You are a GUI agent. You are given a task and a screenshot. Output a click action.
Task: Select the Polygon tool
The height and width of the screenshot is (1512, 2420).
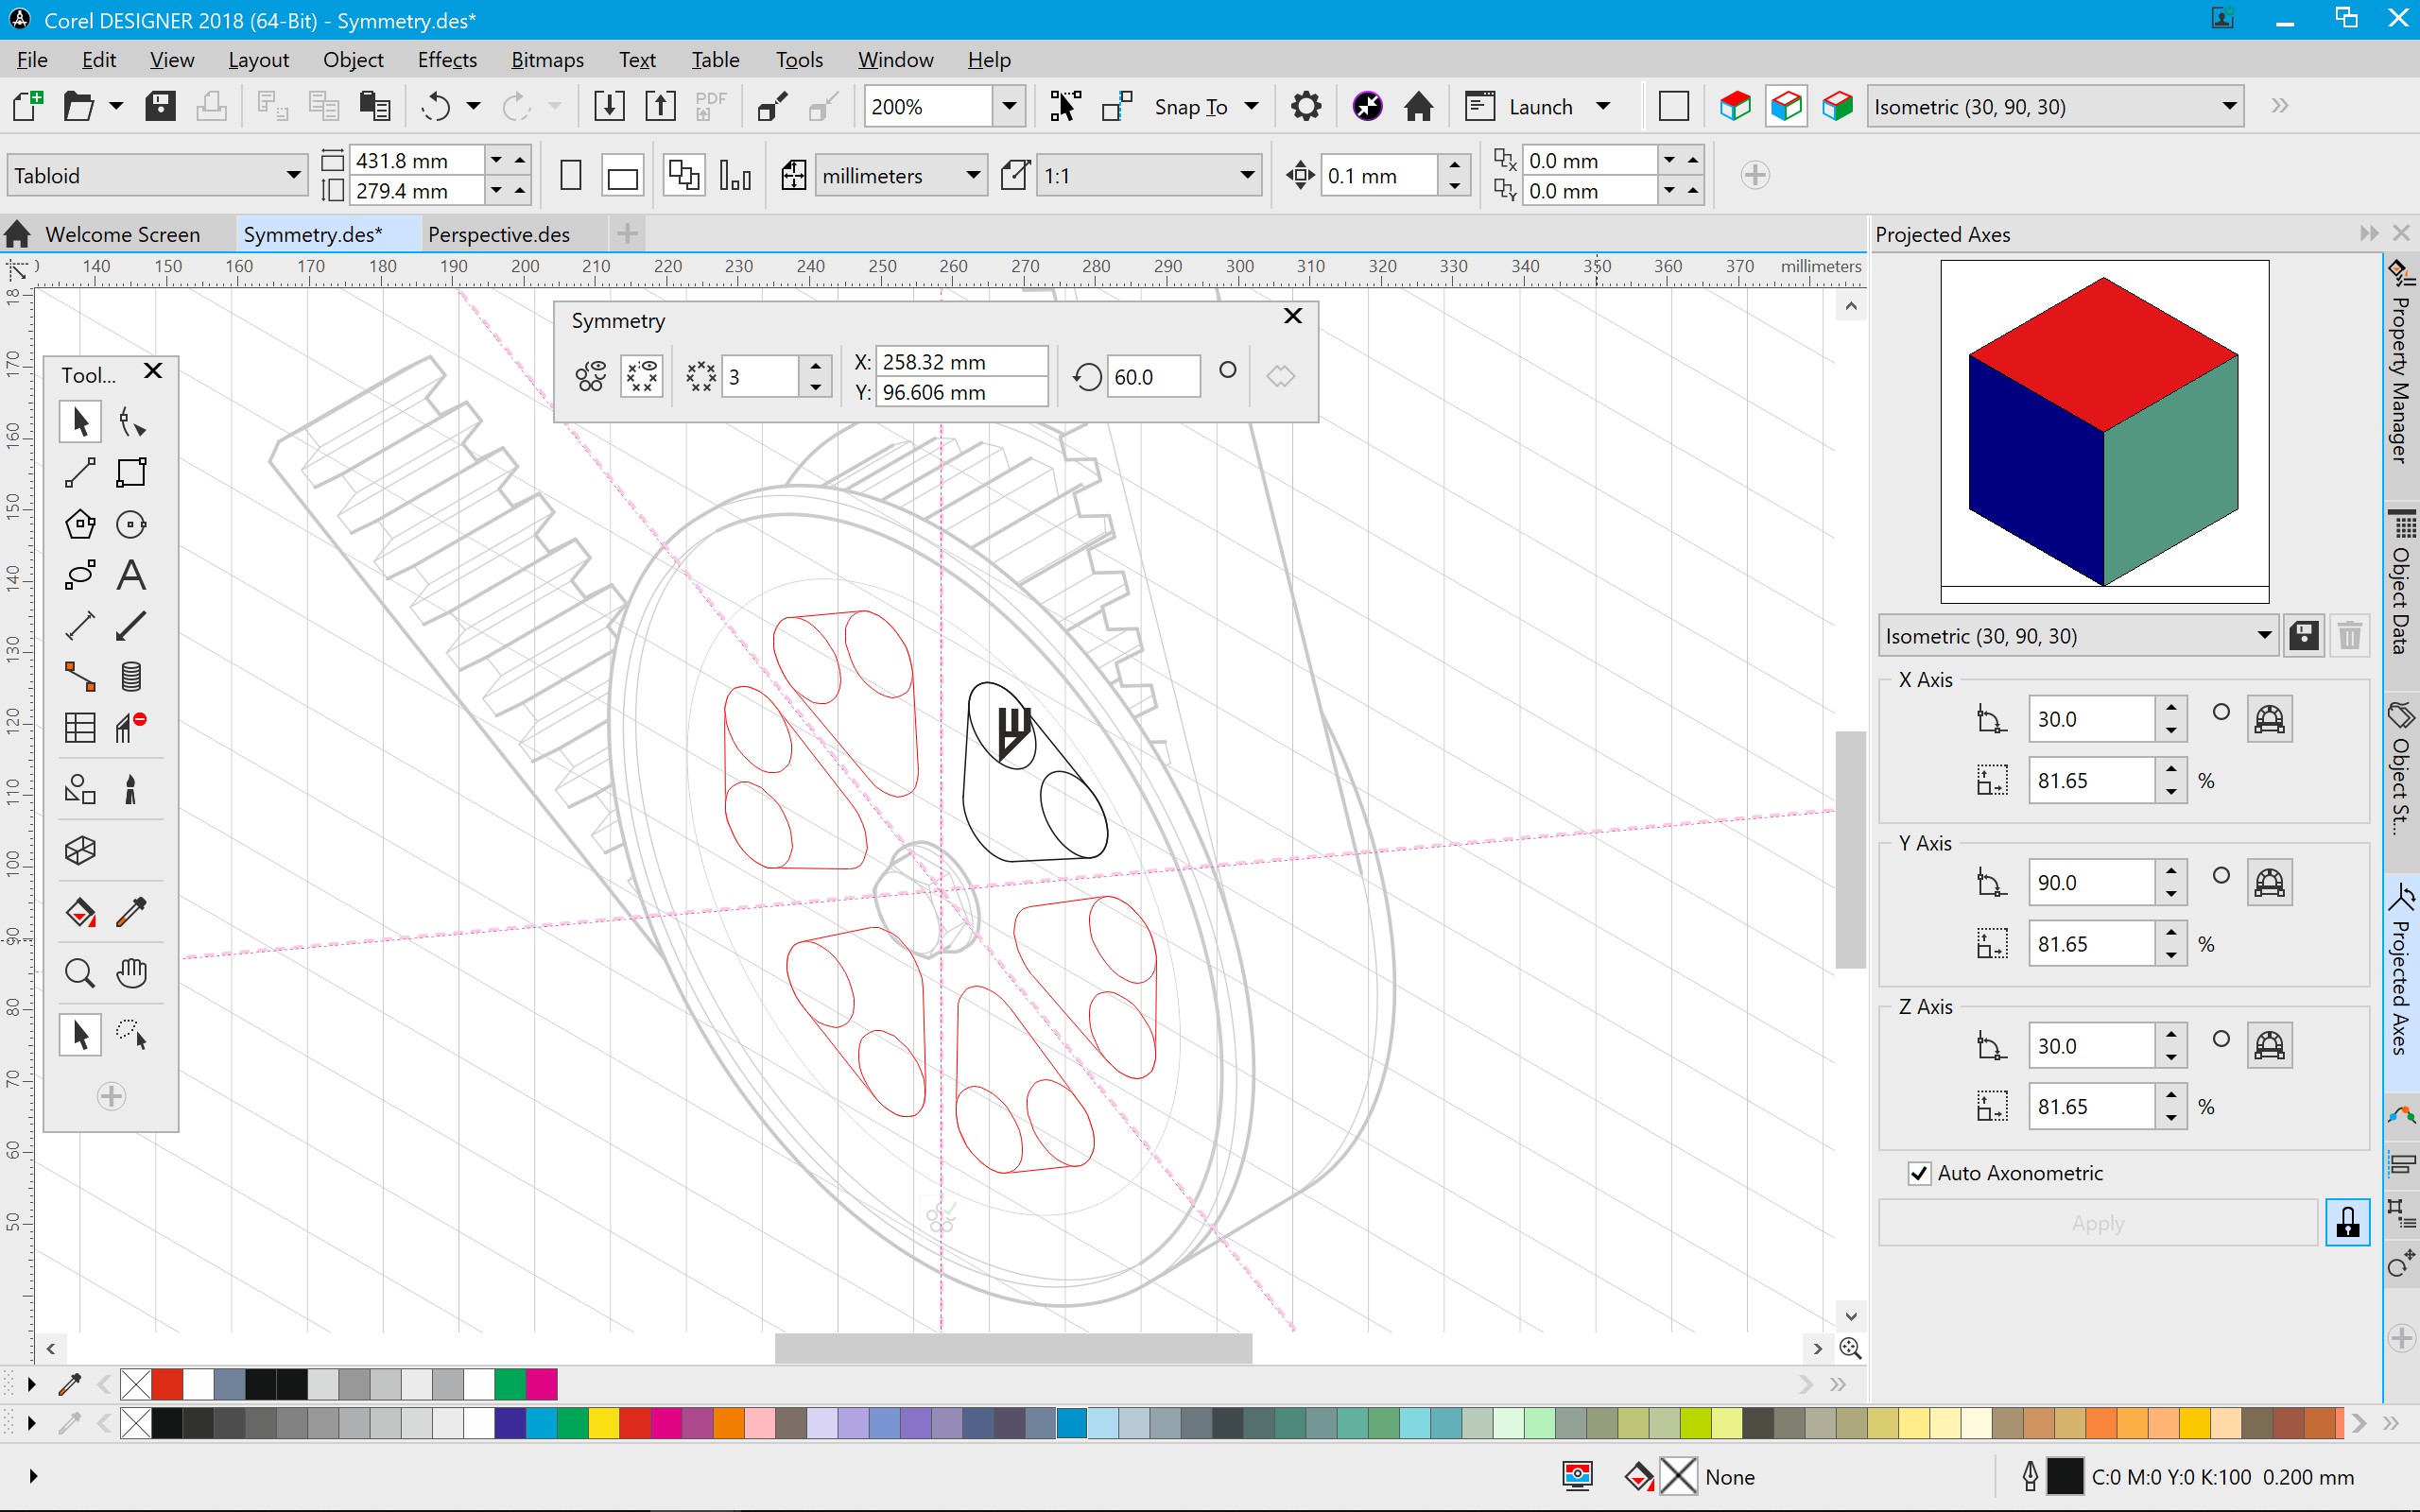click(78, 523)
